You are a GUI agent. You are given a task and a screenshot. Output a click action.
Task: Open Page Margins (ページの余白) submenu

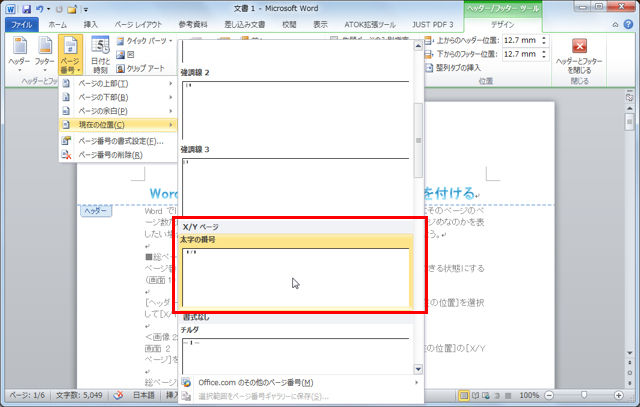pyautogui.click(x=118, y=111)
